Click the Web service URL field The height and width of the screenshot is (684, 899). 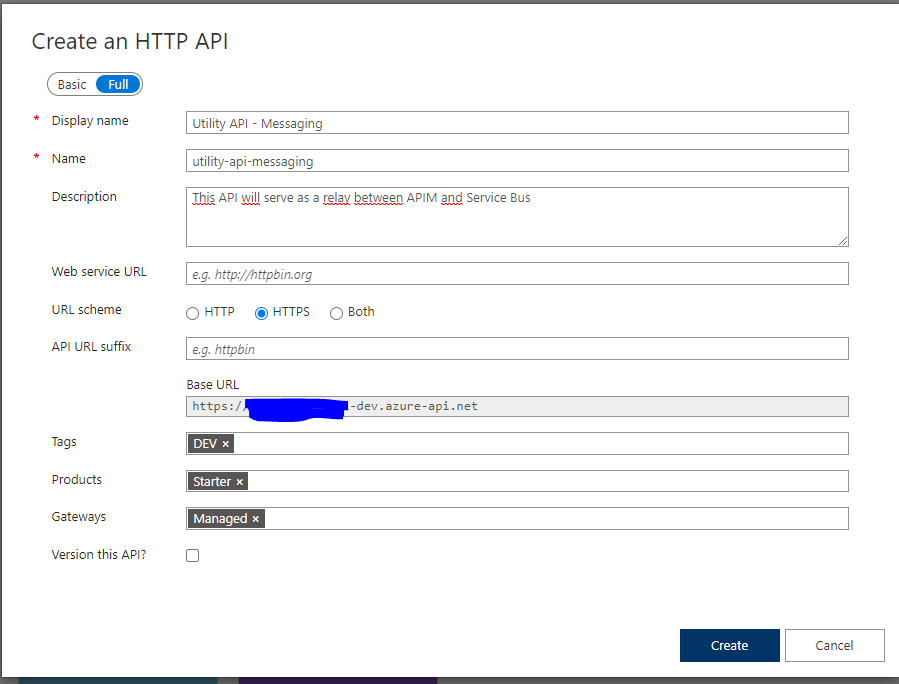coord(517,274)
